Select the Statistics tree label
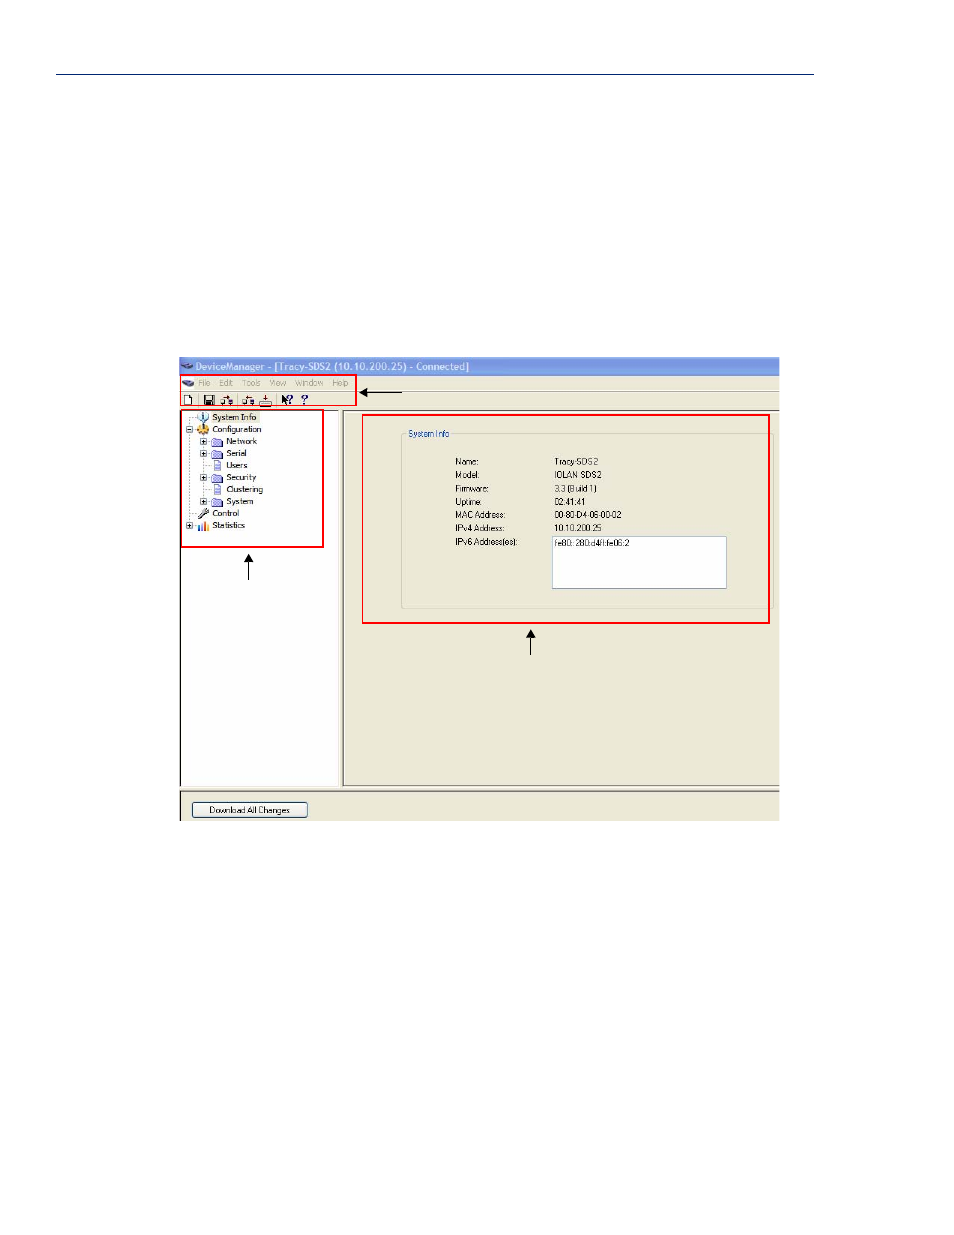The height and width of the screenshot is (1235, 954). [229, 525]
